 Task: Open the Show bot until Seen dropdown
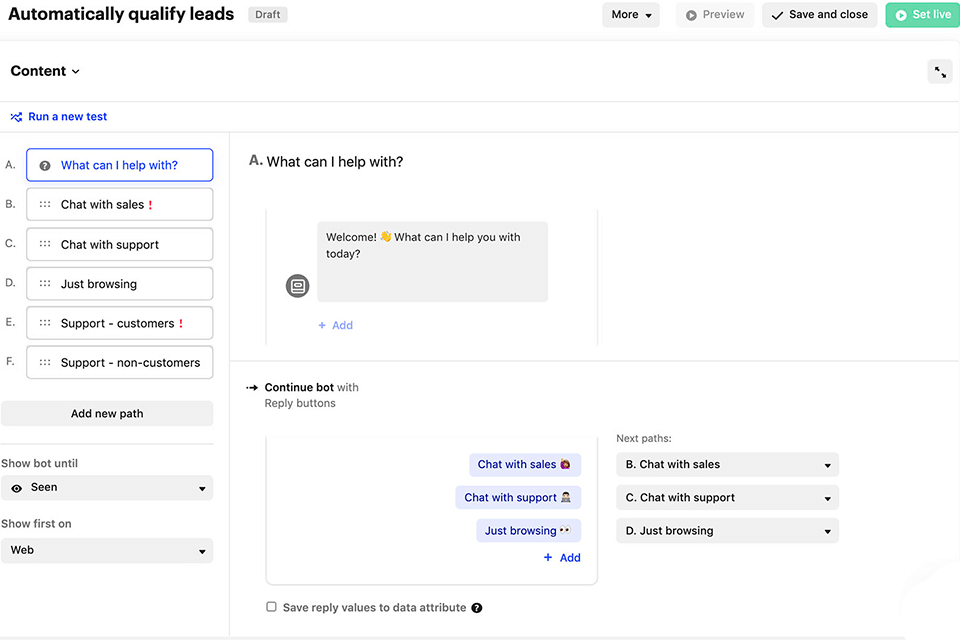pyautogui.click(x=107, y=488)
